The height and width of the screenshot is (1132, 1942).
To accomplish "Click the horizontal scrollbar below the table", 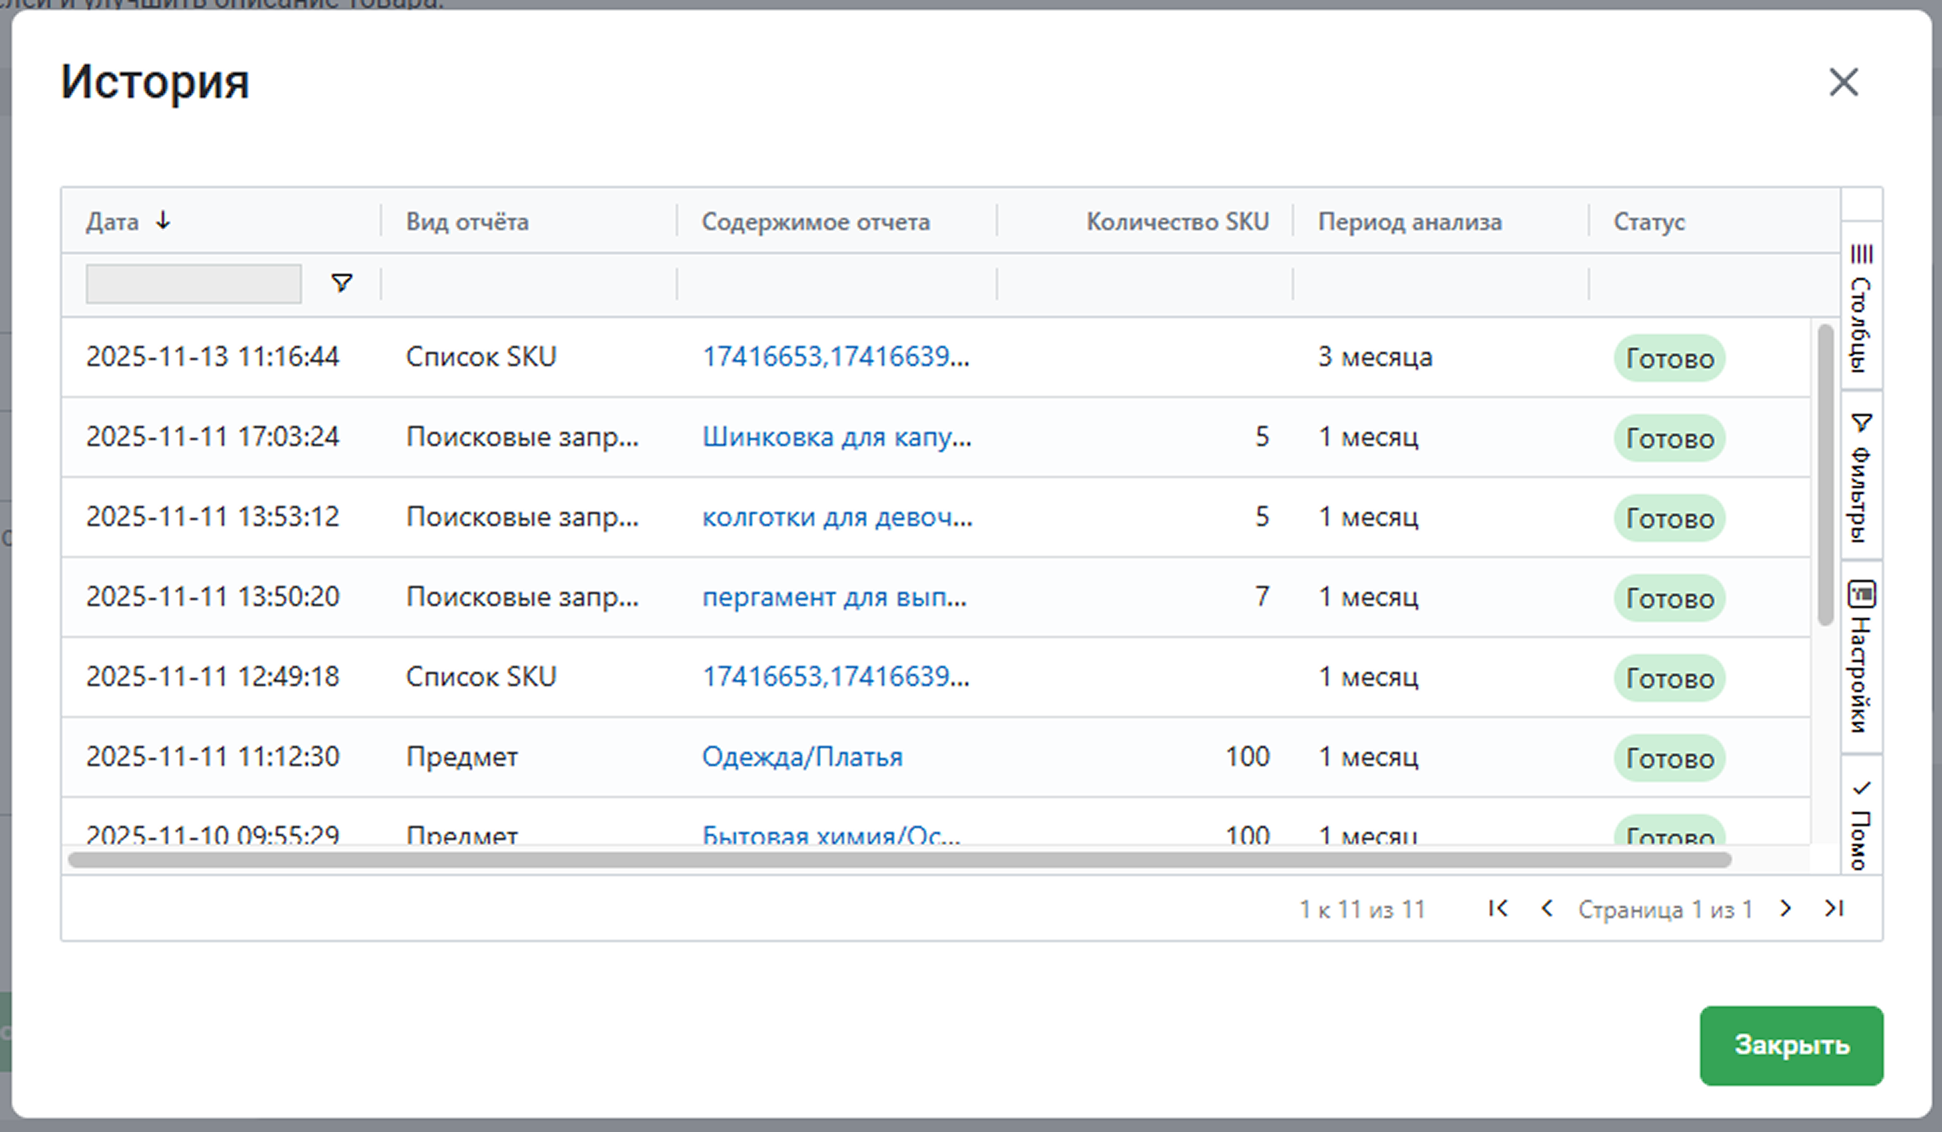I will click(x=898, y=860).
